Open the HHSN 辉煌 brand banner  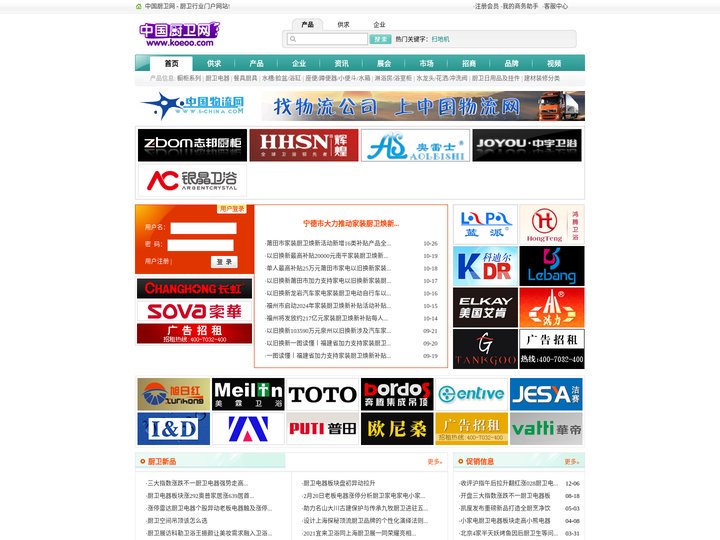(x=304, y=145)
